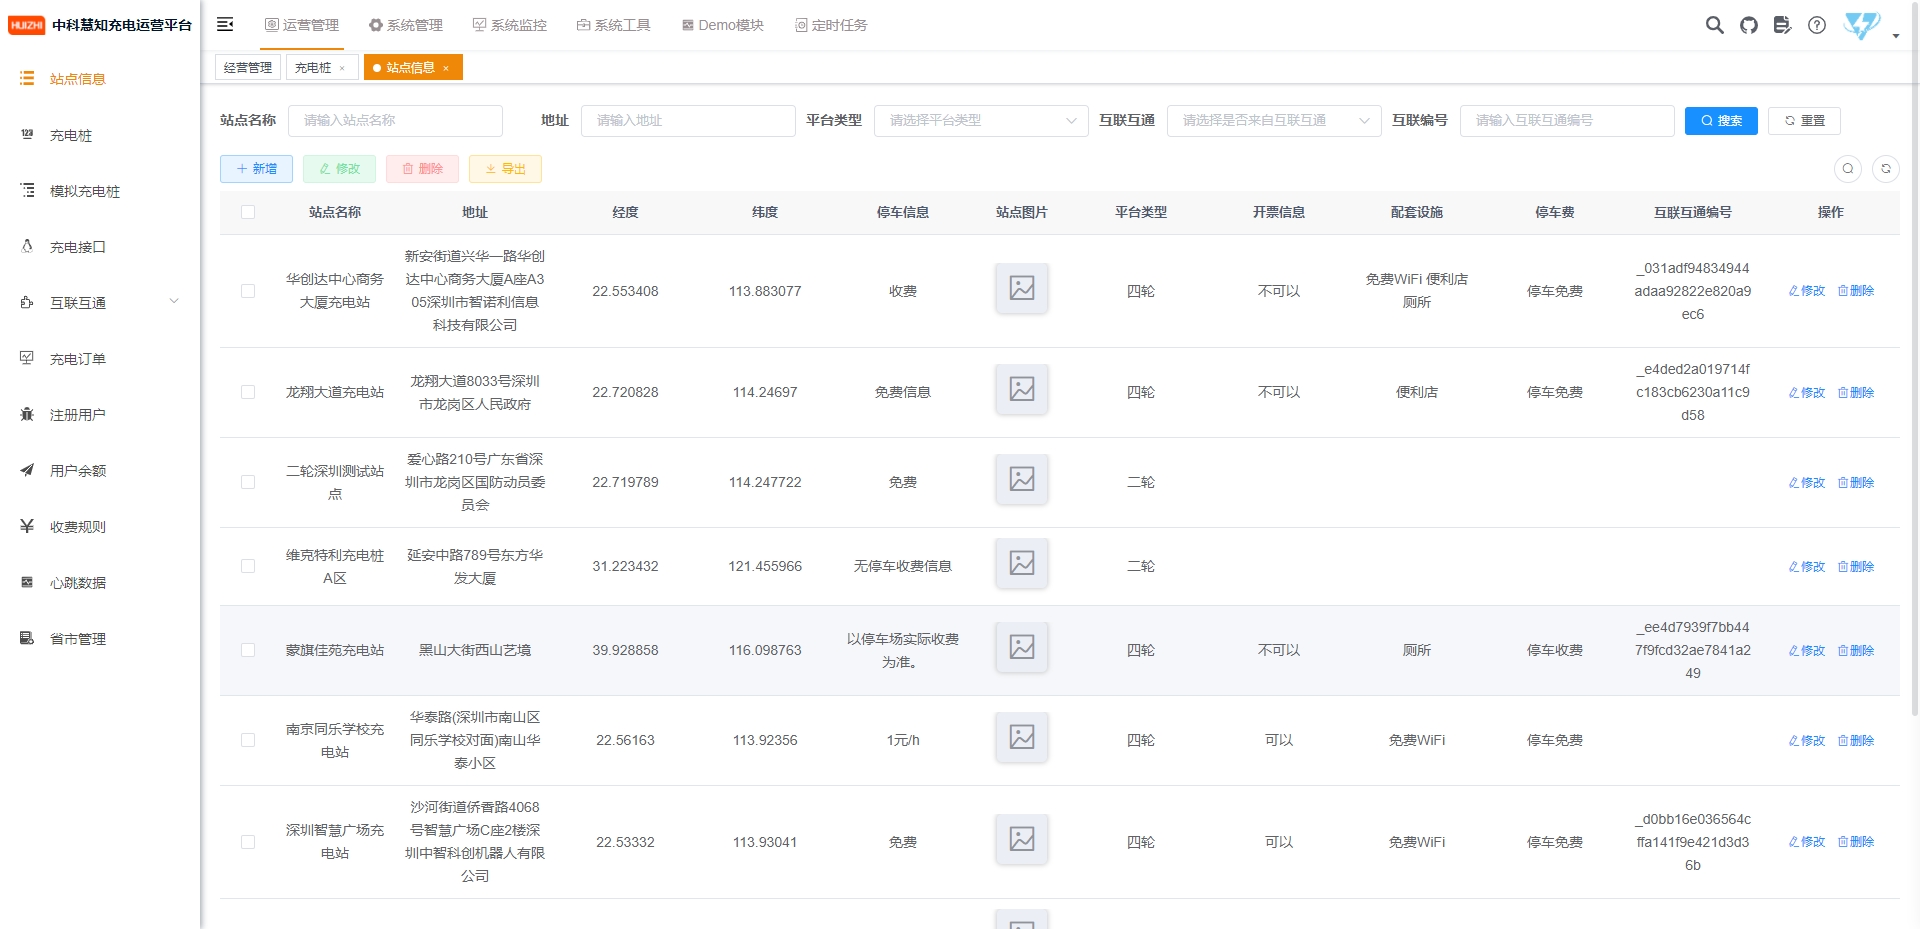Focus the 地址 input field
Screen dimensions: 1920x929
(688, 120)
